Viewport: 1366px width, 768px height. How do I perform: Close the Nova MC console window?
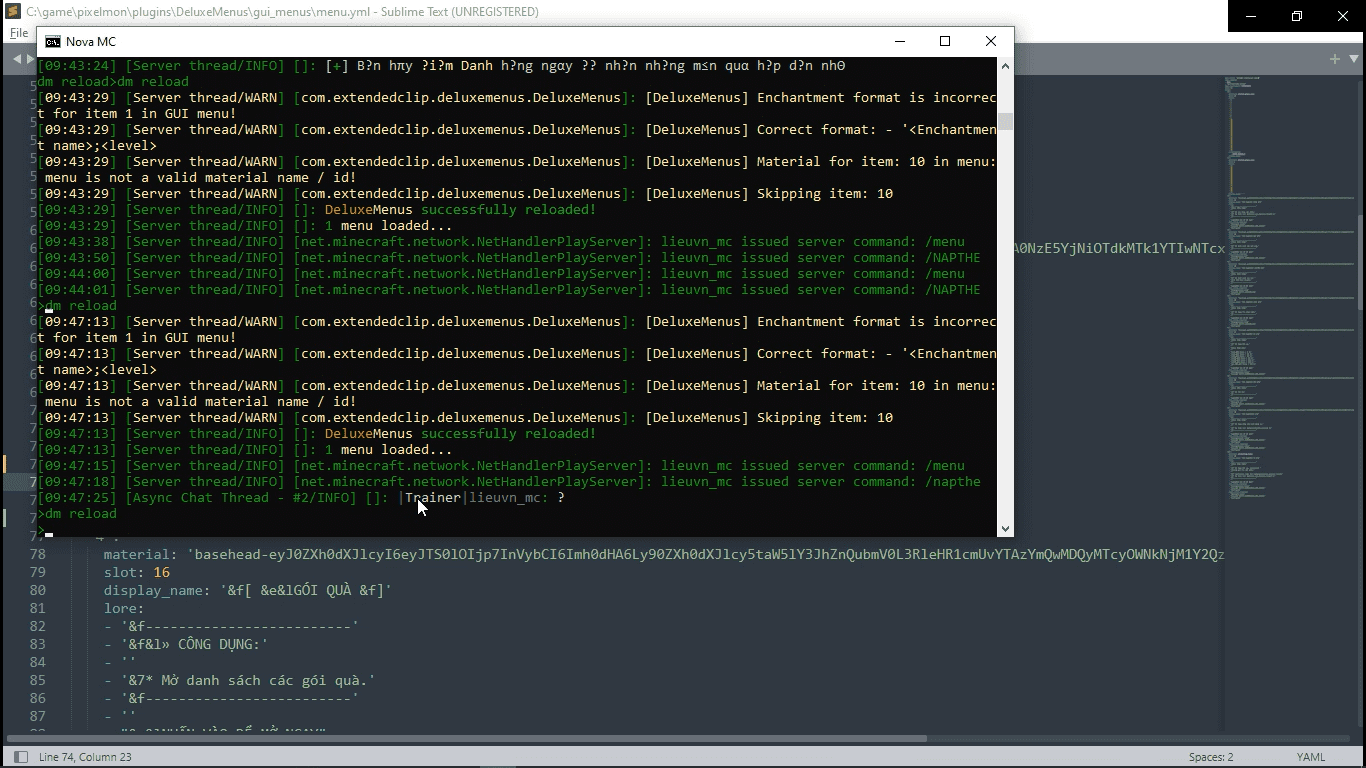pos(991,41)
